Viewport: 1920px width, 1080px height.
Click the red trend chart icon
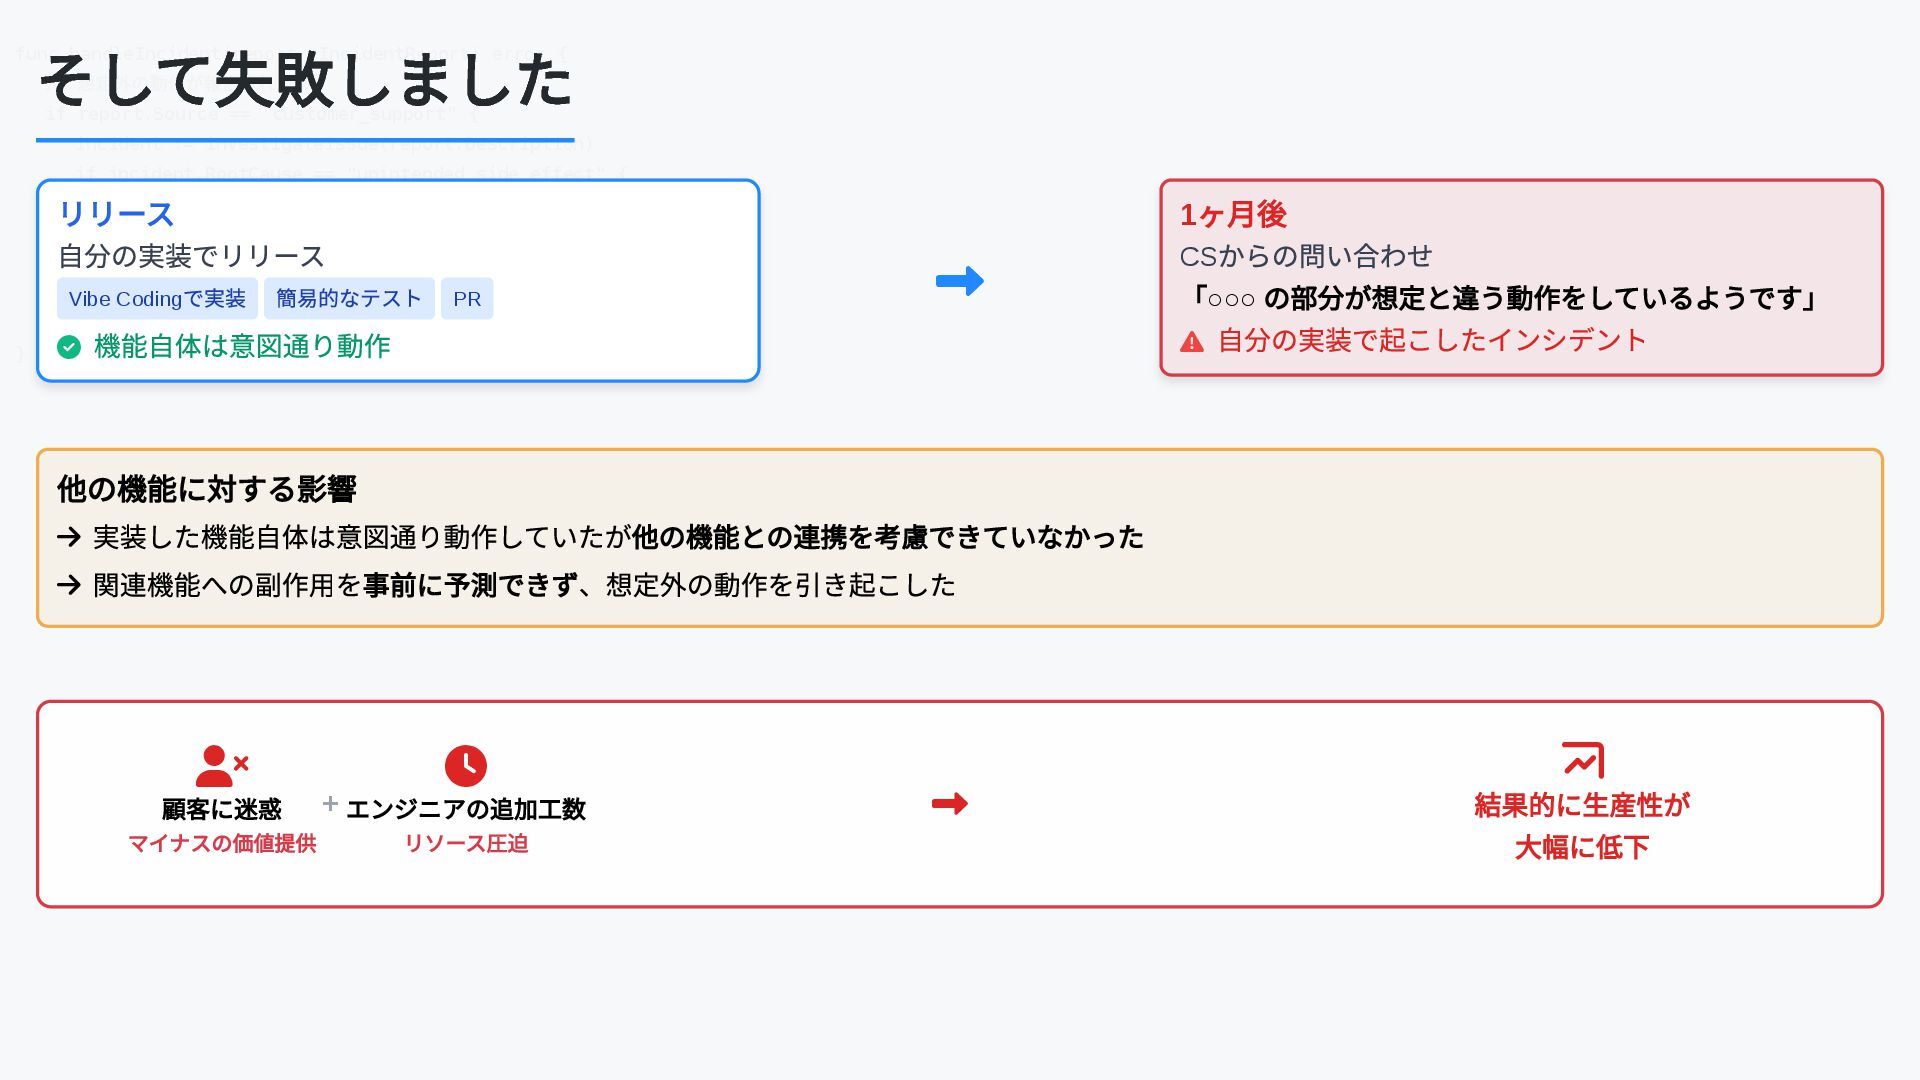[x=1582, y=760]
